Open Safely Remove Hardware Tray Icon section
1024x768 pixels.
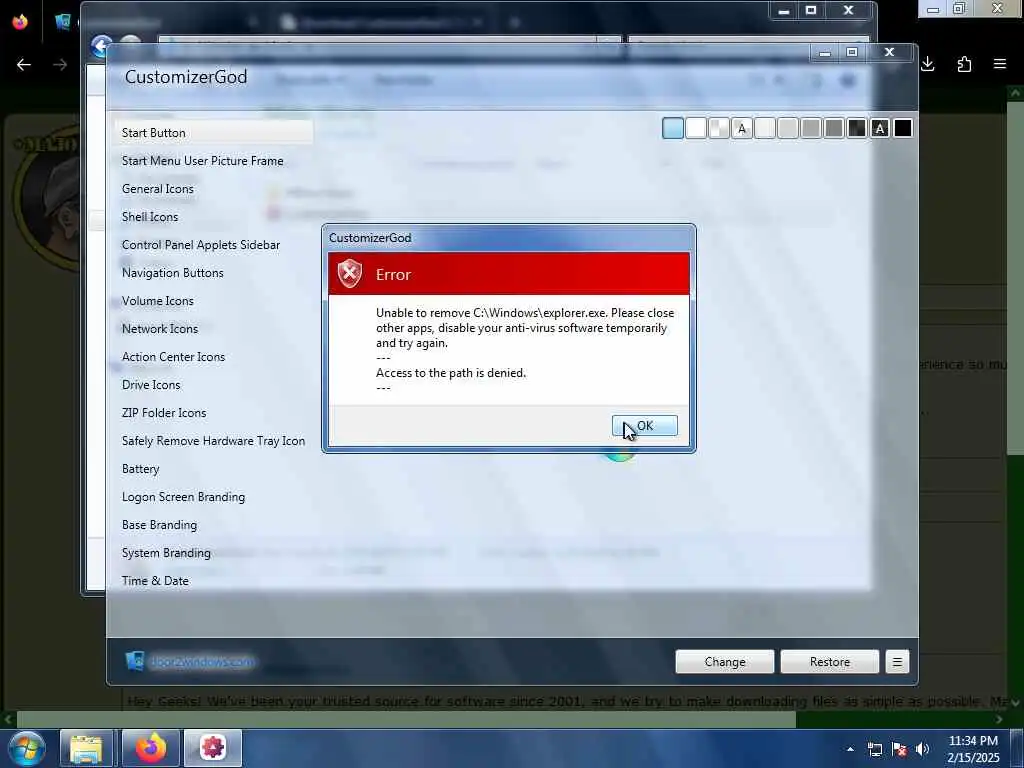213,441
